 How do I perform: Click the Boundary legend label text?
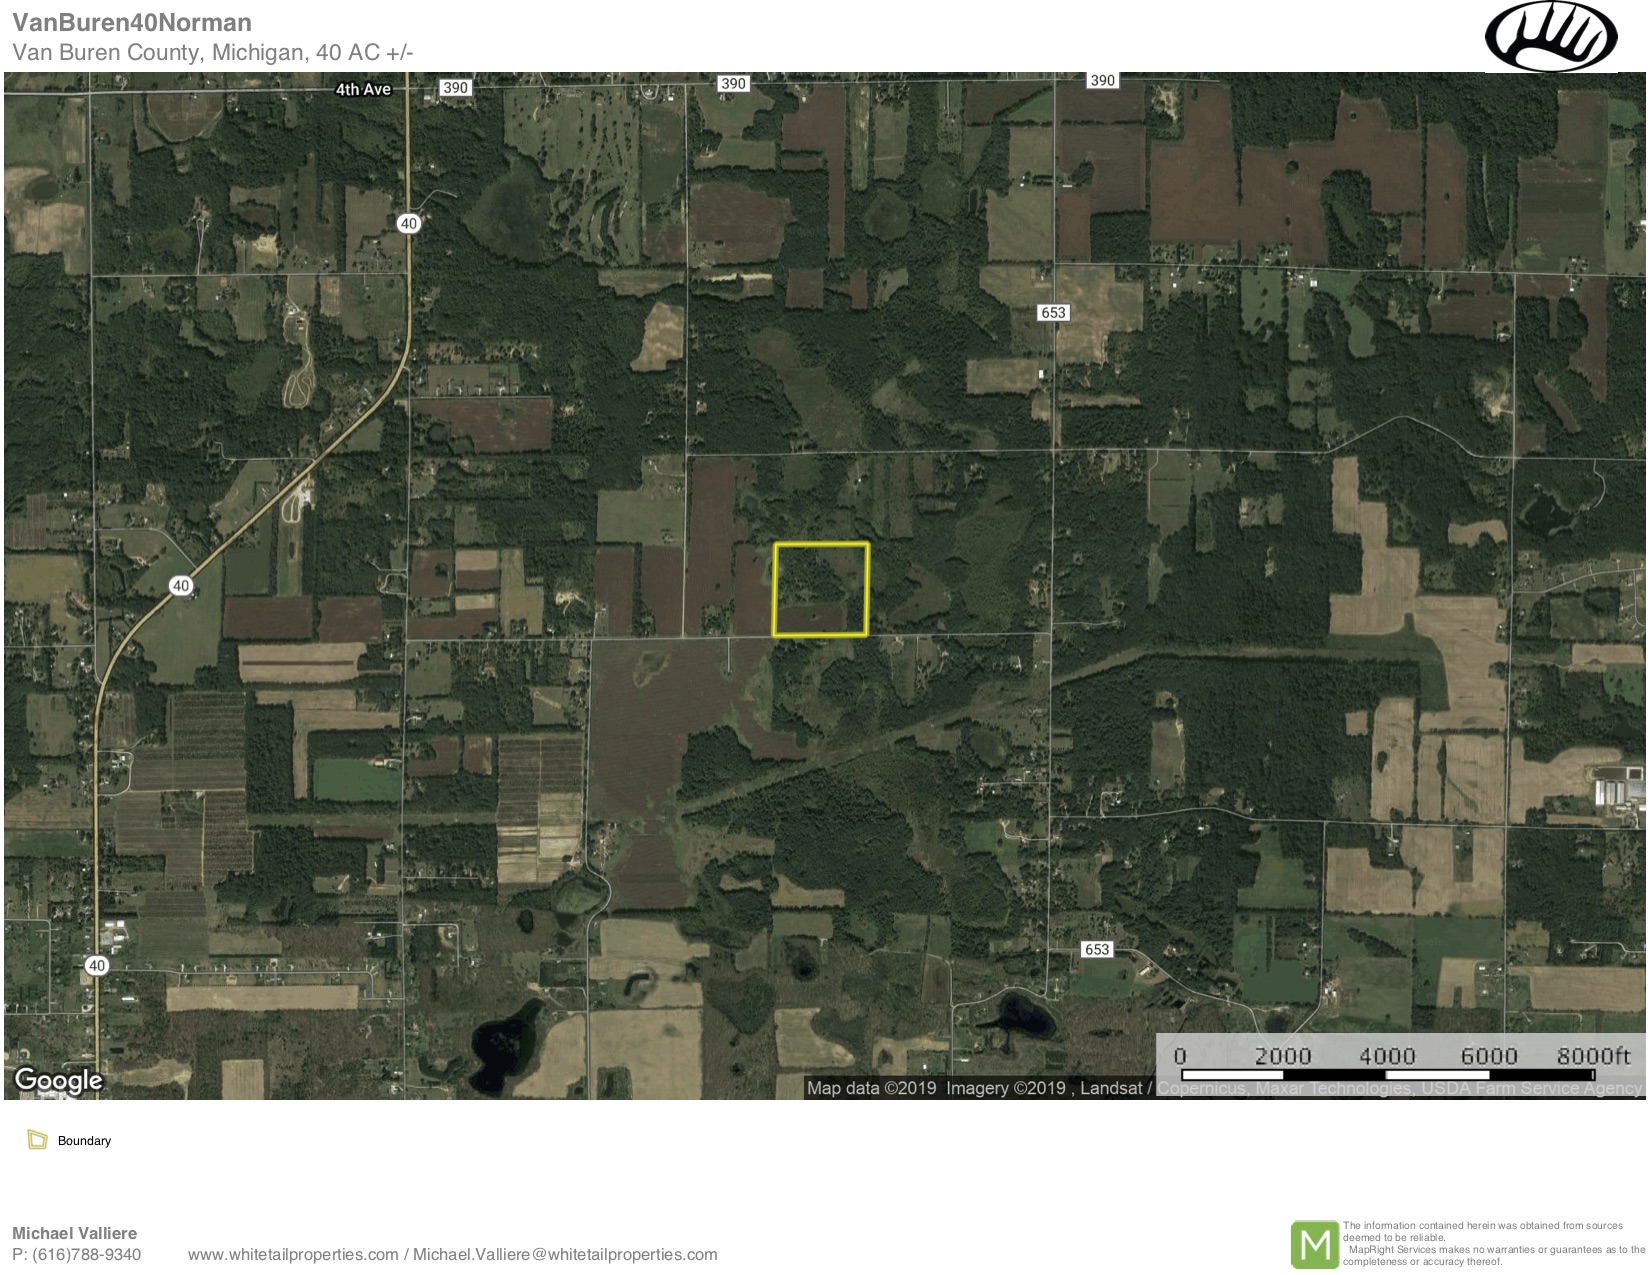click(84, 1141)
